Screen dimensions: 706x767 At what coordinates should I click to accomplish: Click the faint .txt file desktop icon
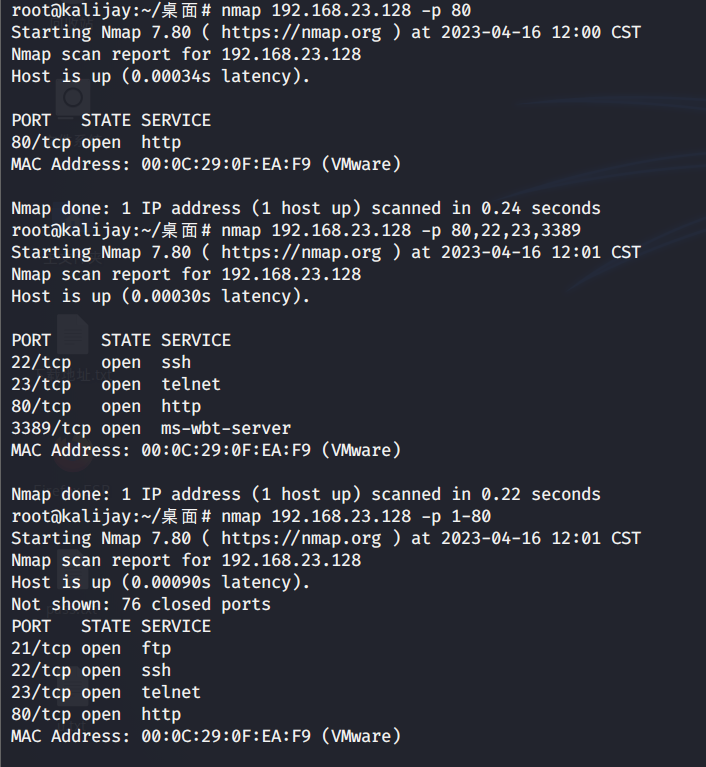pos(72,335)
